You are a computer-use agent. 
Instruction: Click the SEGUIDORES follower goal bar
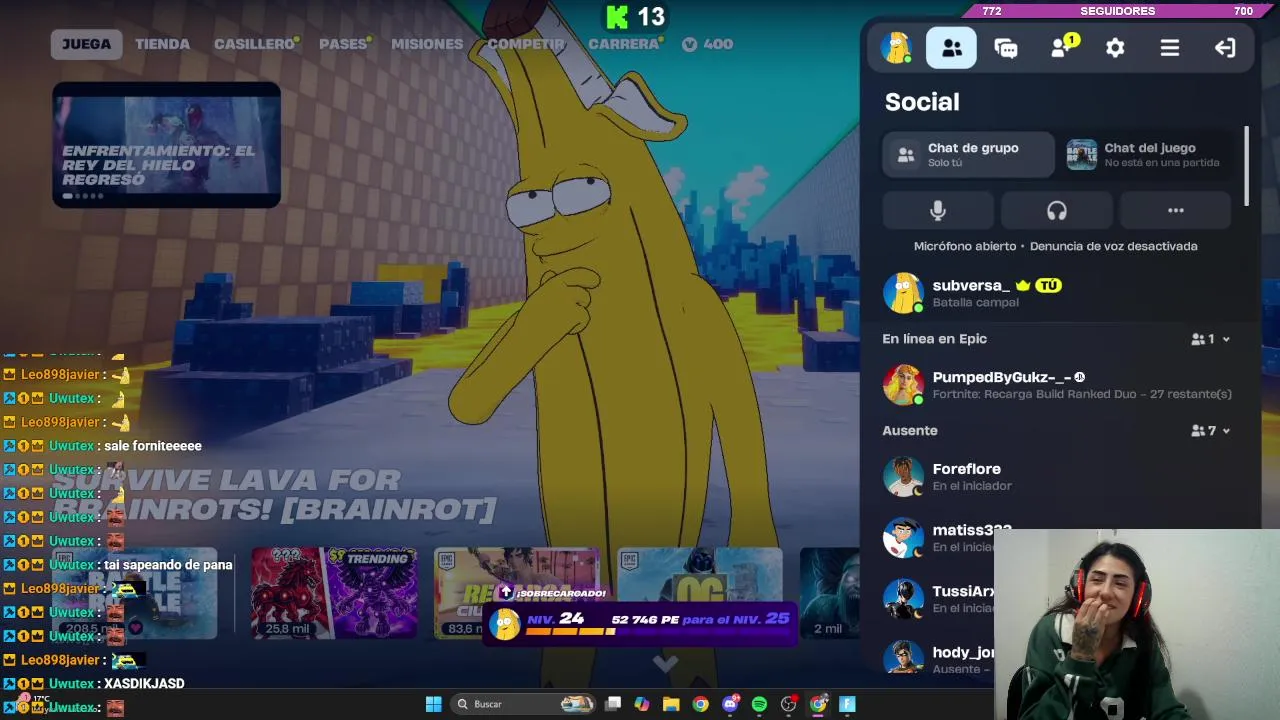[x=1117, y=11]
